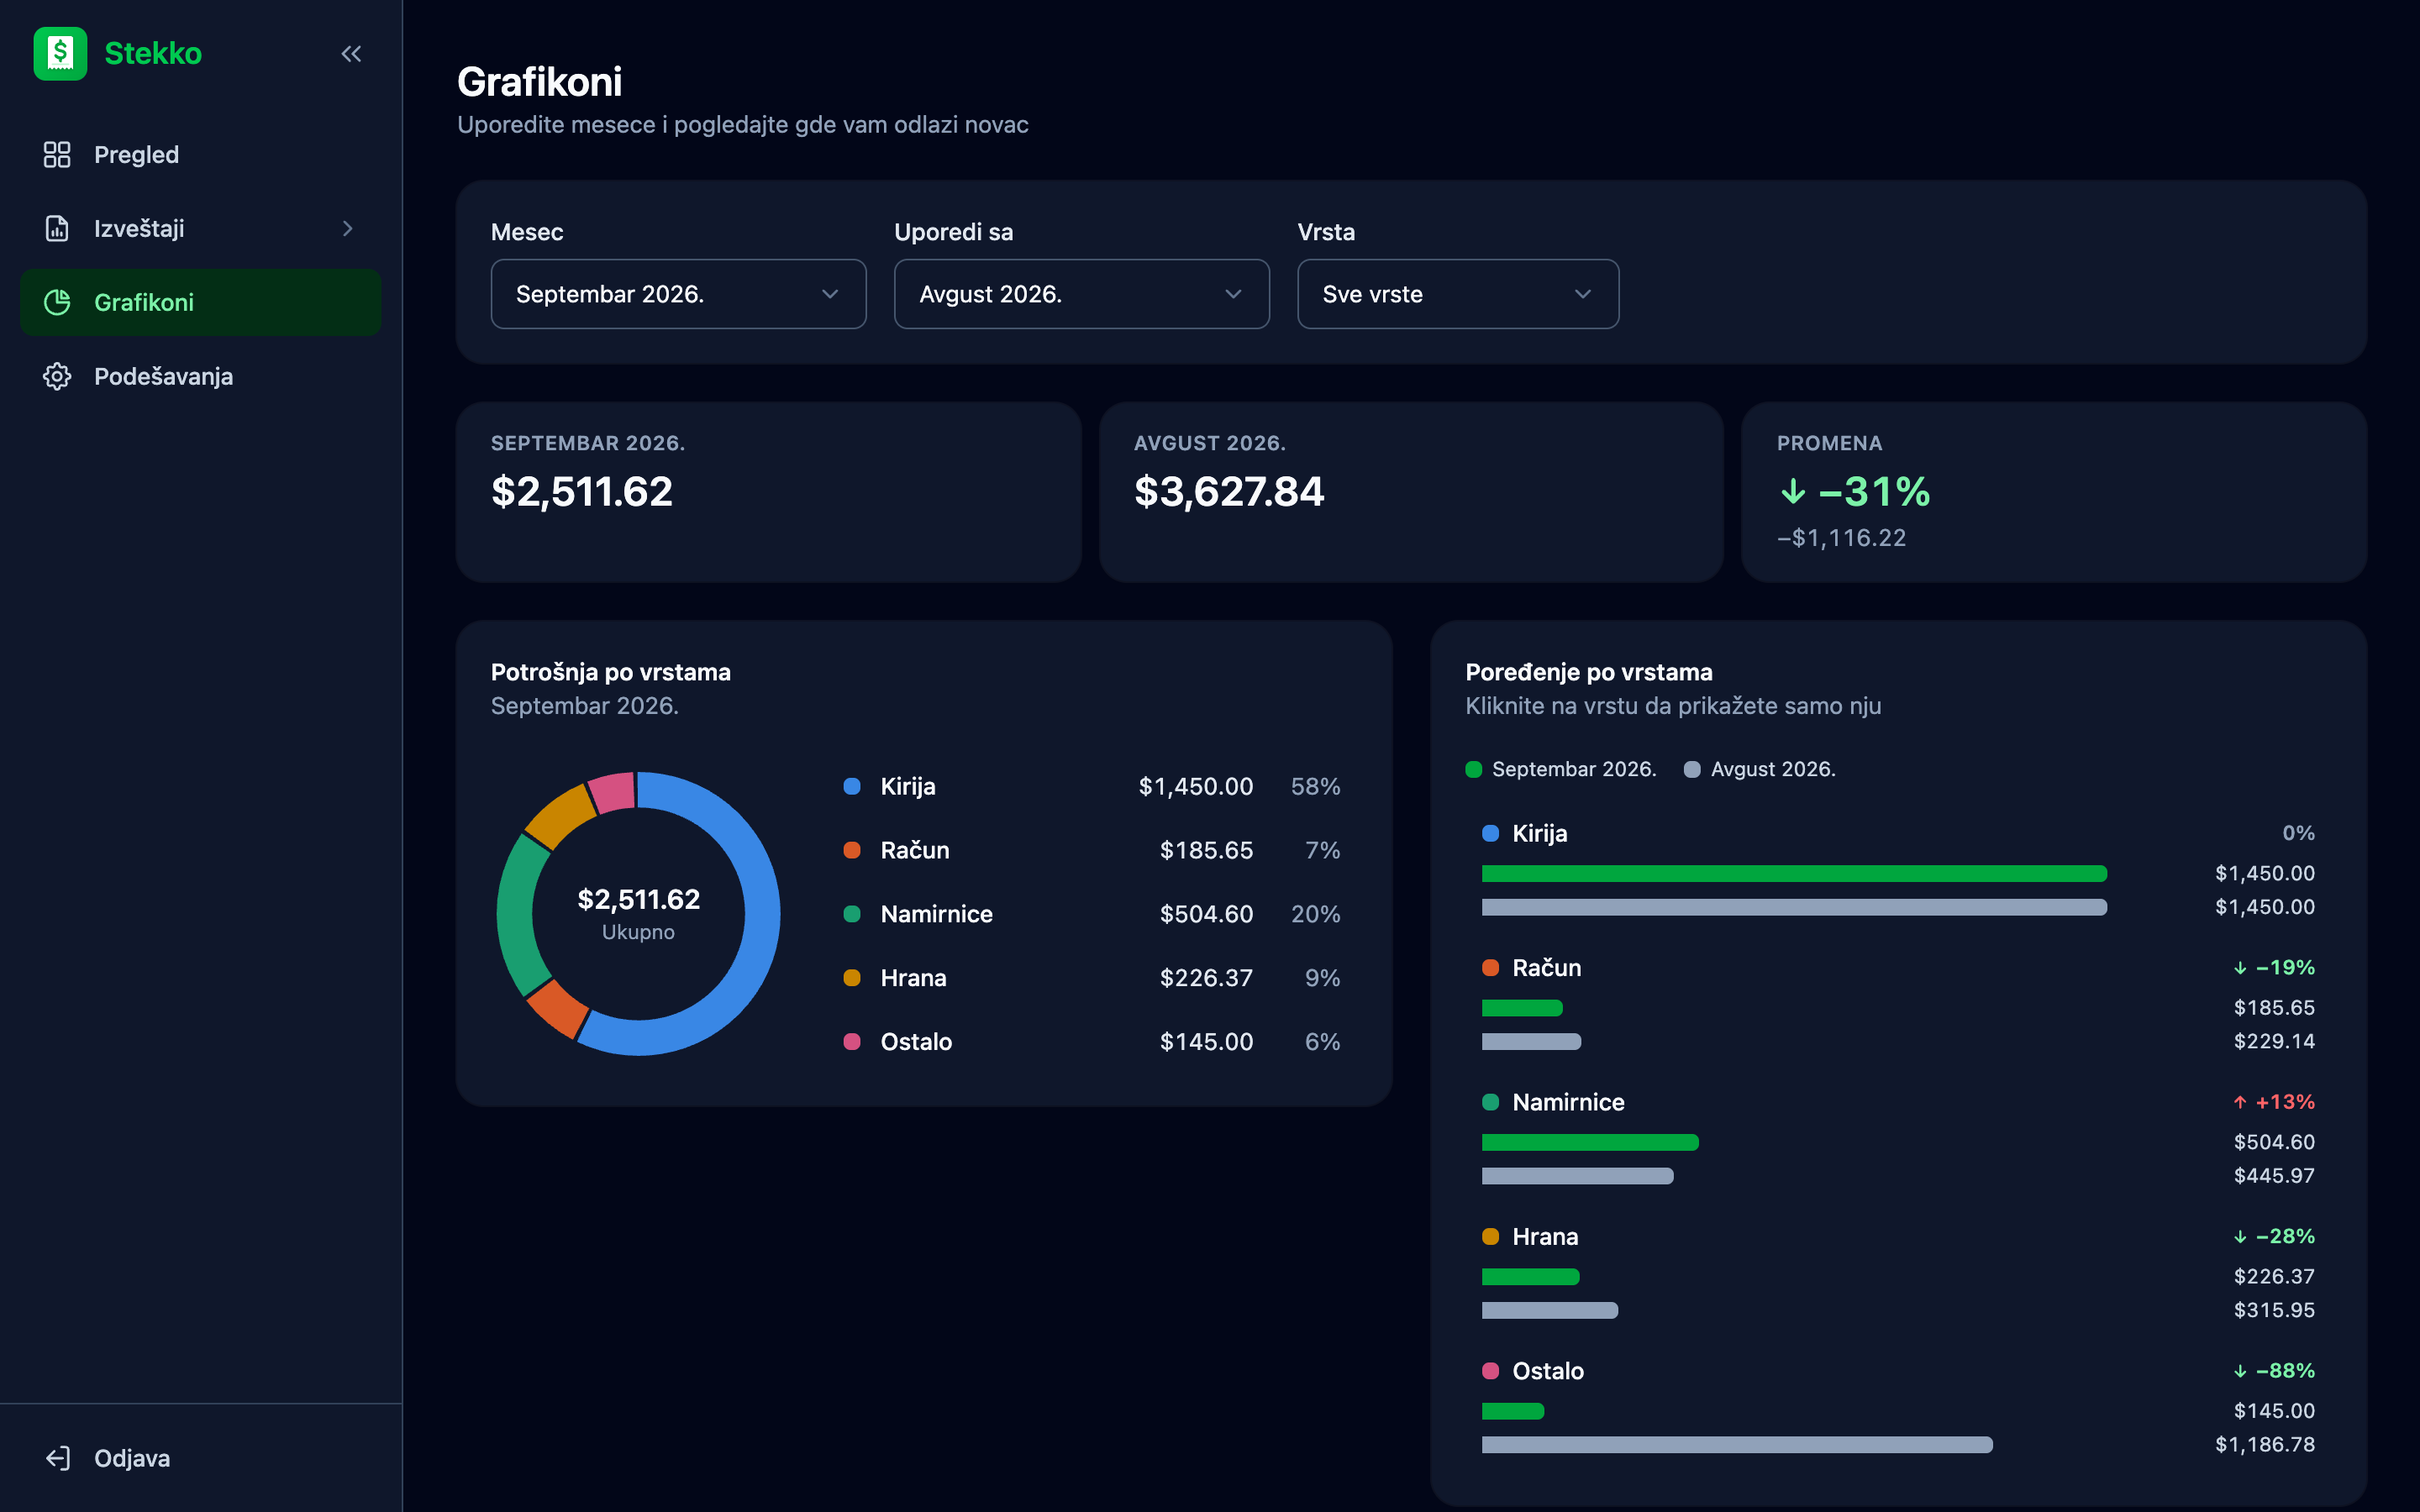Click the $2,511.62 Ukupno total in donut center
This screenshot has height=1512, width=2420.
[638, 913]
